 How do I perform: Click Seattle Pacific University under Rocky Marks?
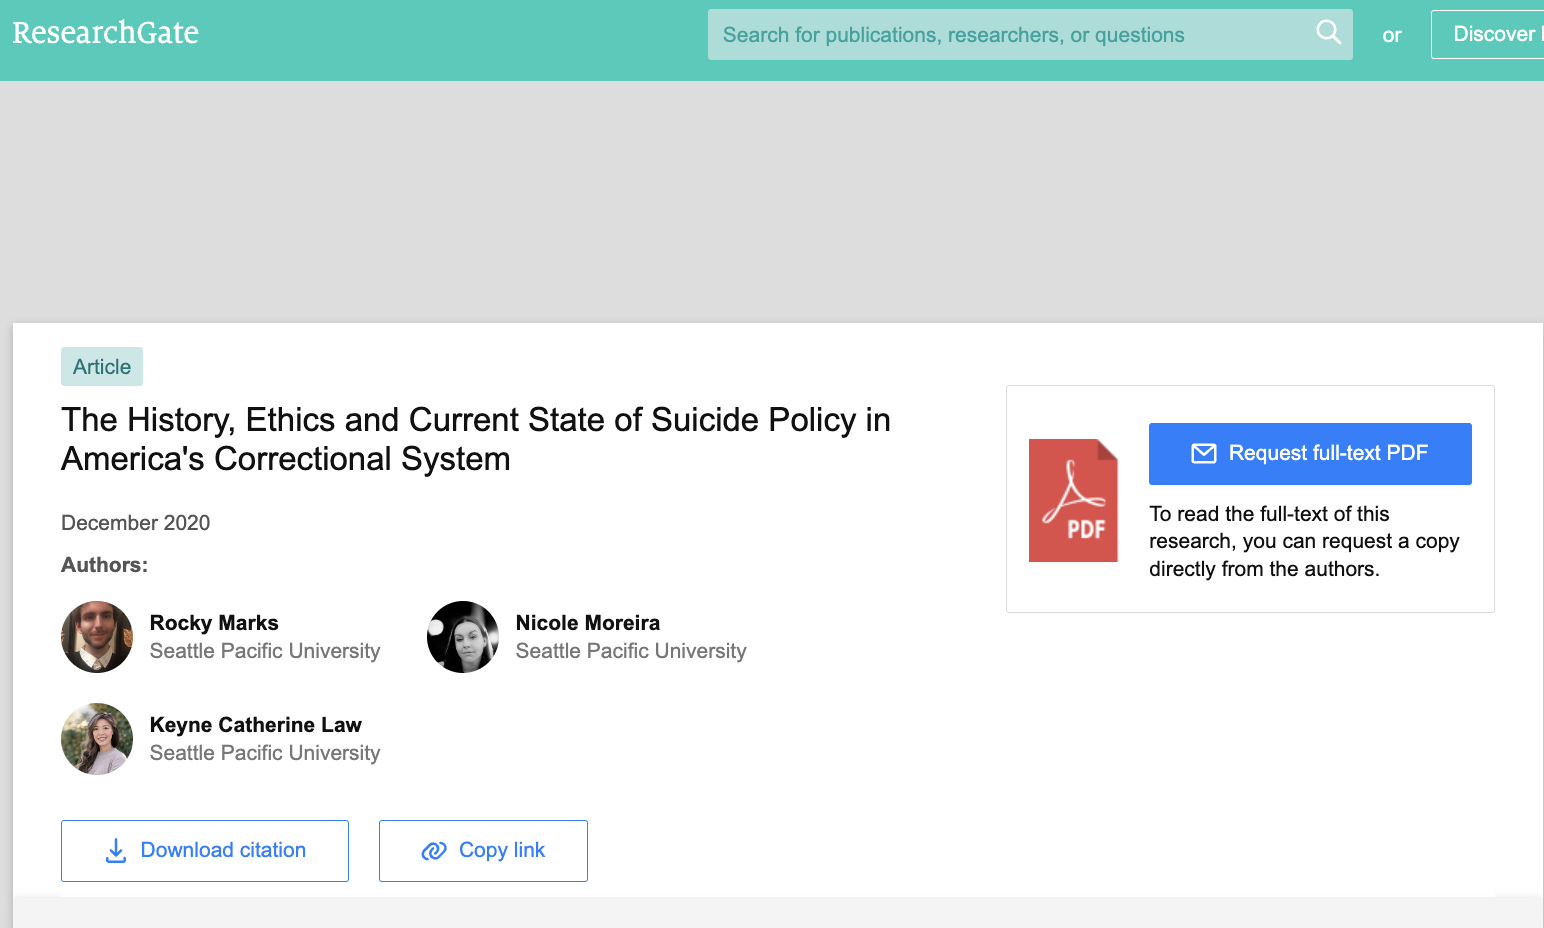point(265,651)
